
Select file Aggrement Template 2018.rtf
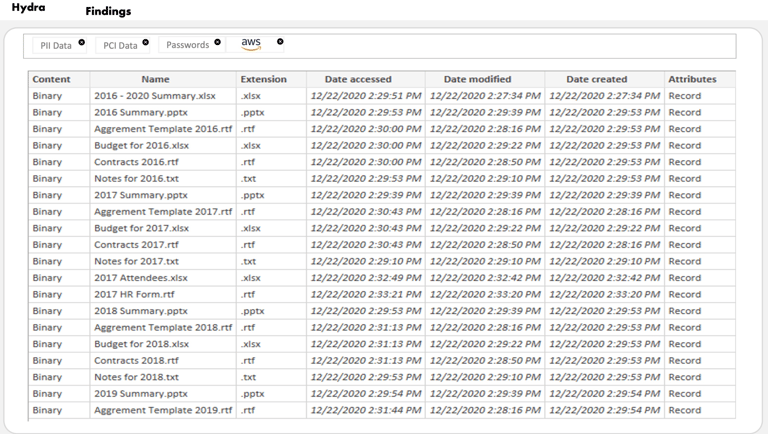(163, 328)
